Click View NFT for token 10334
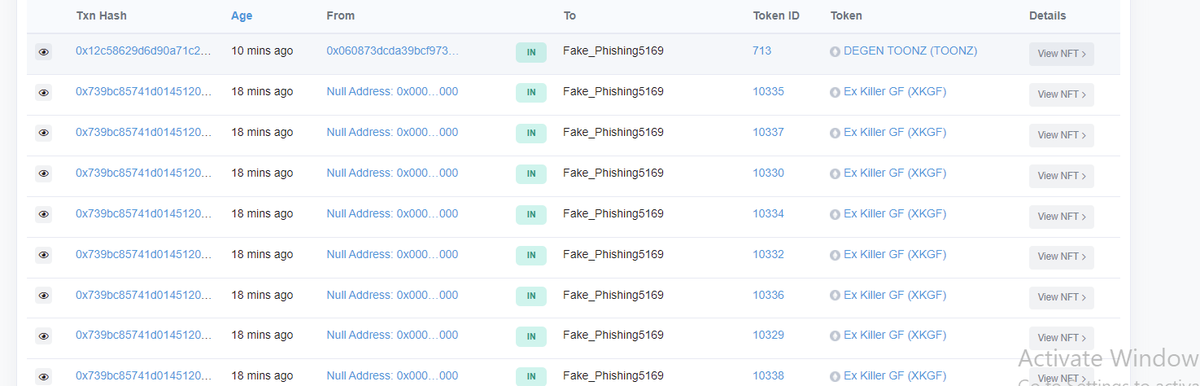The height and width of the screenshot is (386, 1200). coord(1061,216)
